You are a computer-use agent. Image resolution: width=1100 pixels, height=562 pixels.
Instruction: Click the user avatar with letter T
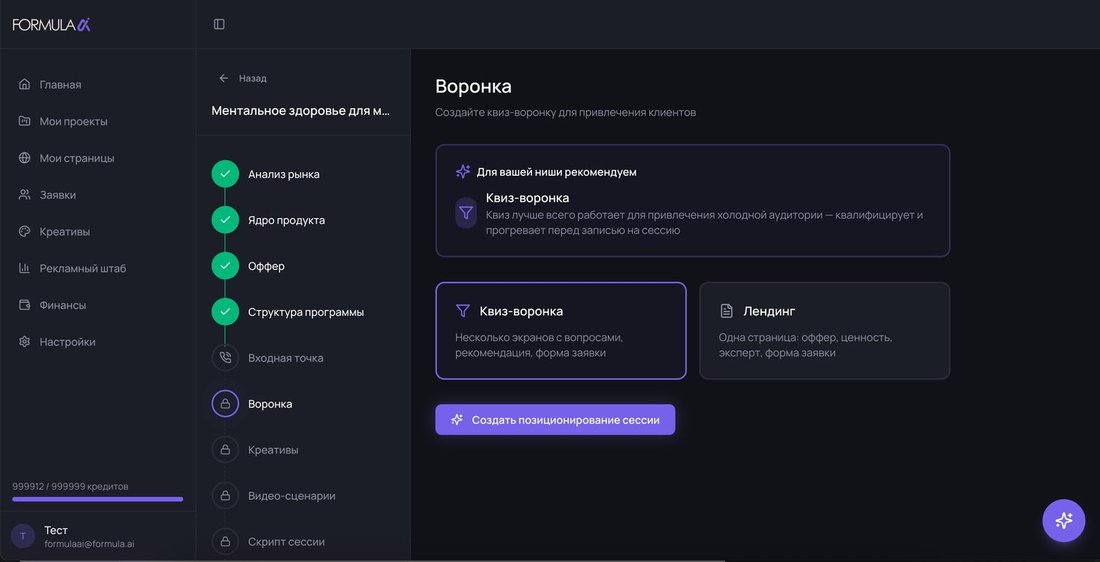(x=23, y=536)
